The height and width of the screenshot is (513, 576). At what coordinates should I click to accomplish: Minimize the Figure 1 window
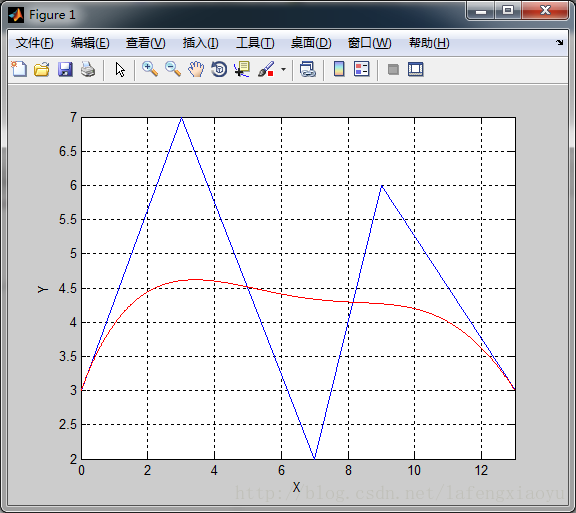[480, 11]
